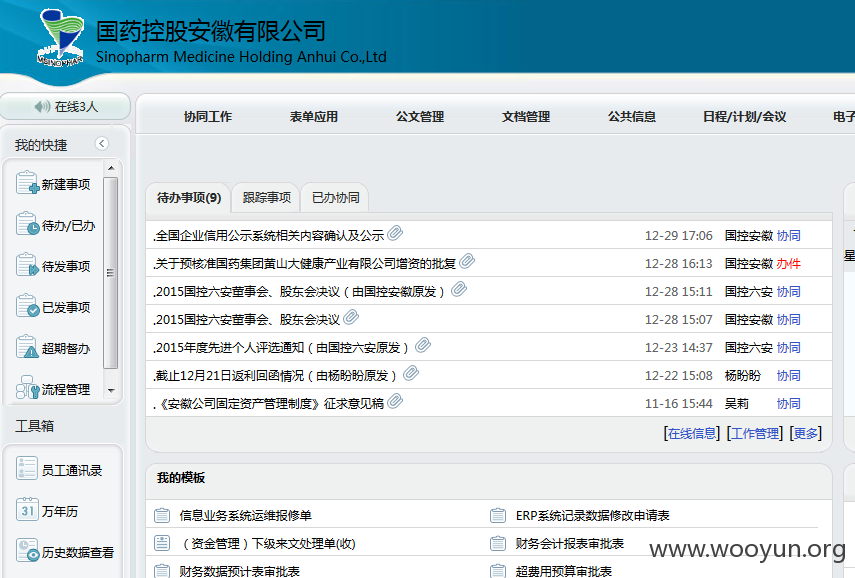The height and width of the screenshot is (578, 855).
Task: Open template 超费用预算审批表
Action: click(564, 571)
